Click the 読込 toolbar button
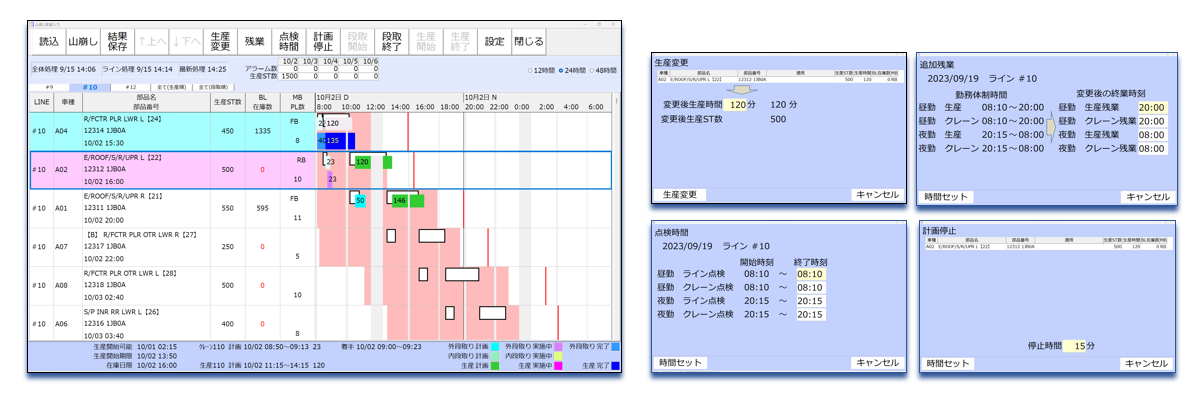The height and width of the screenshot is (398, 1200). click(x=48, y=42)
